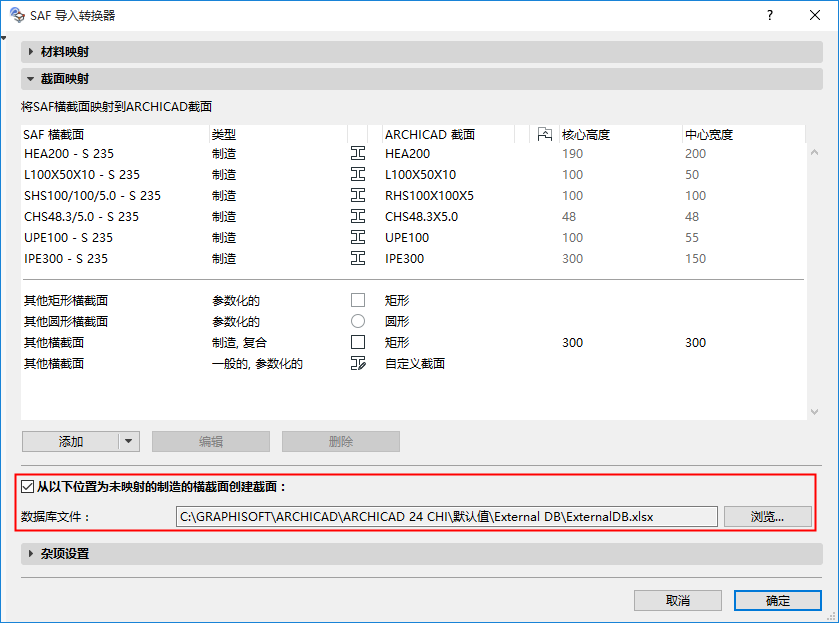Select the UPE100 - S 235 row
The height and width of the screenshot is (623, 839).
pos(413,238)
